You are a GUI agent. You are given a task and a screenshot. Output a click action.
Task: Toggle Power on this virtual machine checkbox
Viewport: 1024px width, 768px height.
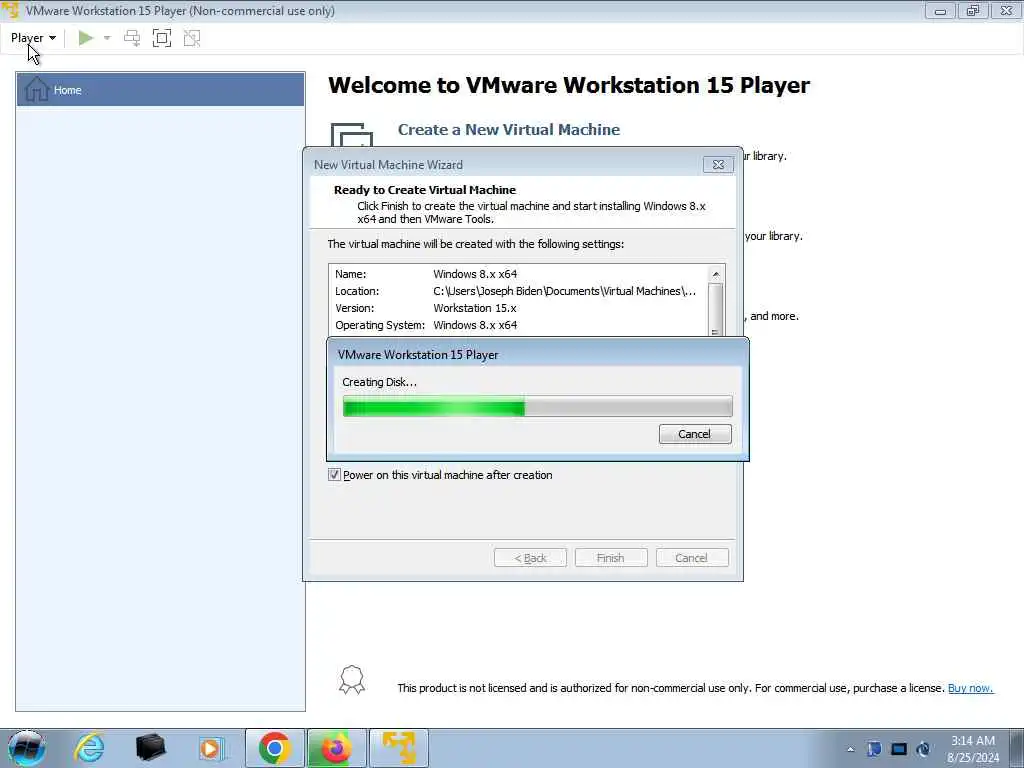pos(334,475)
